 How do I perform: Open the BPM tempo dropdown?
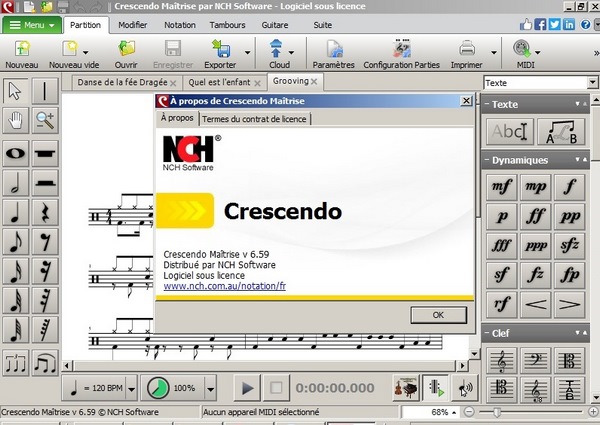[x=131, y=389]
